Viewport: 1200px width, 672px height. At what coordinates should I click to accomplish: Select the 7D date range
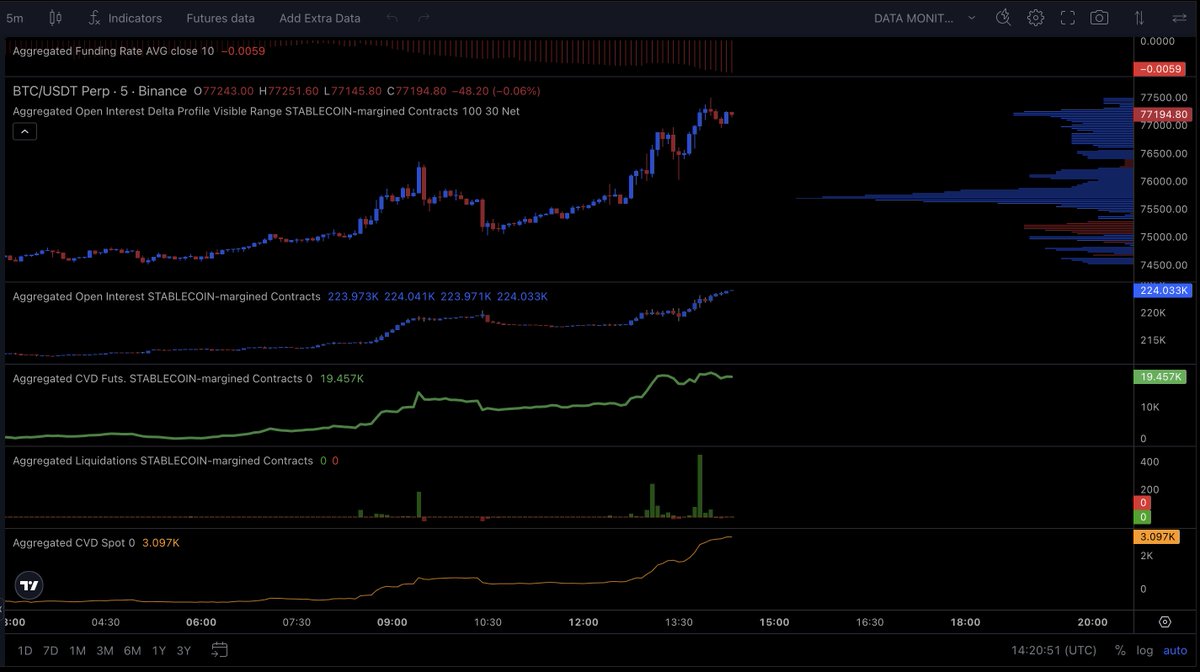(50, 650)
